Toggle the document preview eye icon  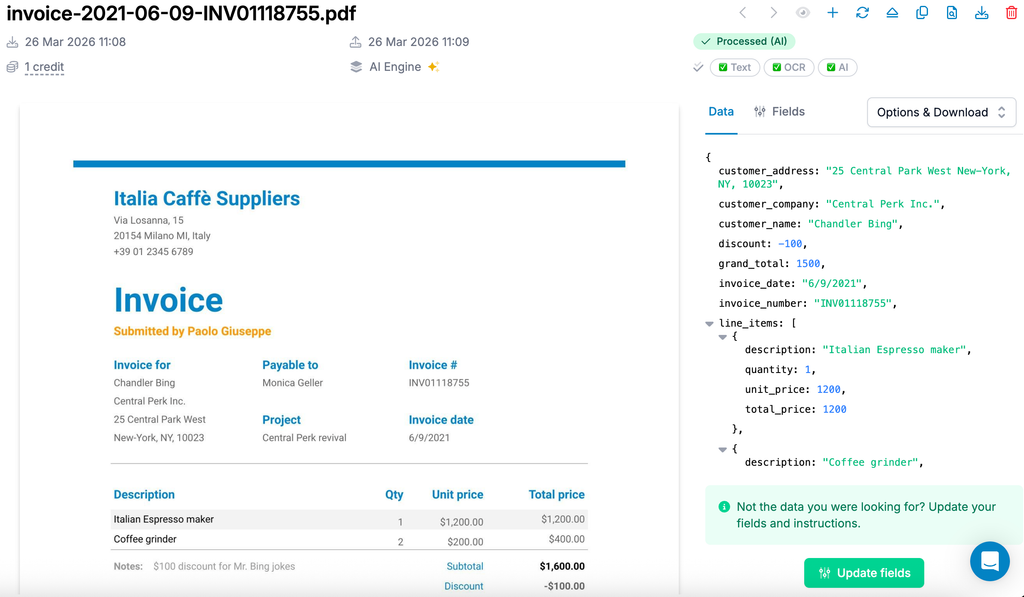pyautogui.click(x=803, y=13)
